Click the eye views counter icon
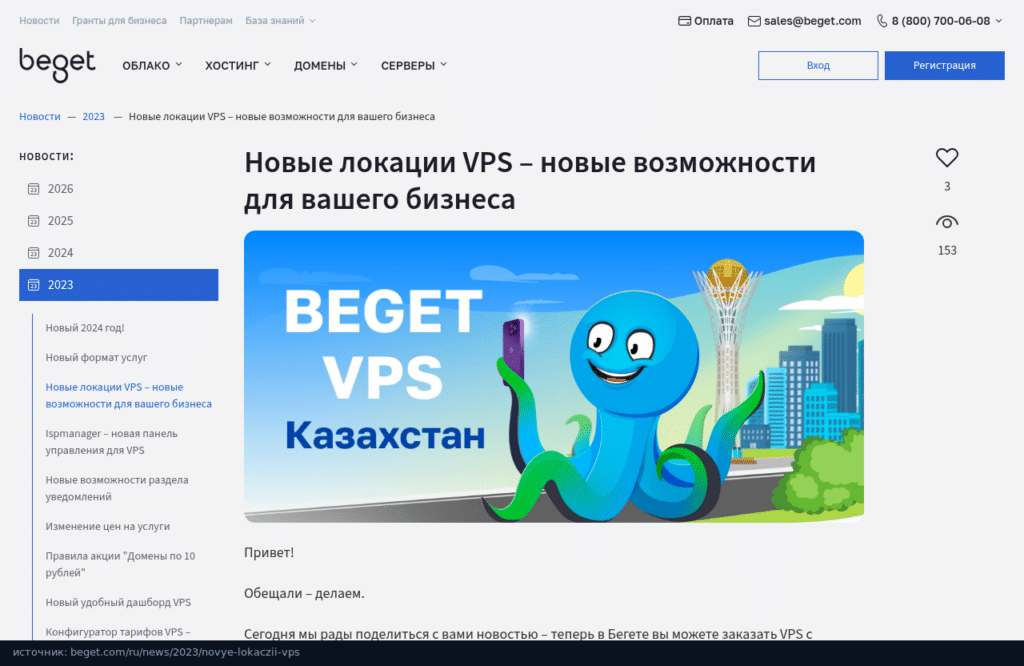 point(947,222)
